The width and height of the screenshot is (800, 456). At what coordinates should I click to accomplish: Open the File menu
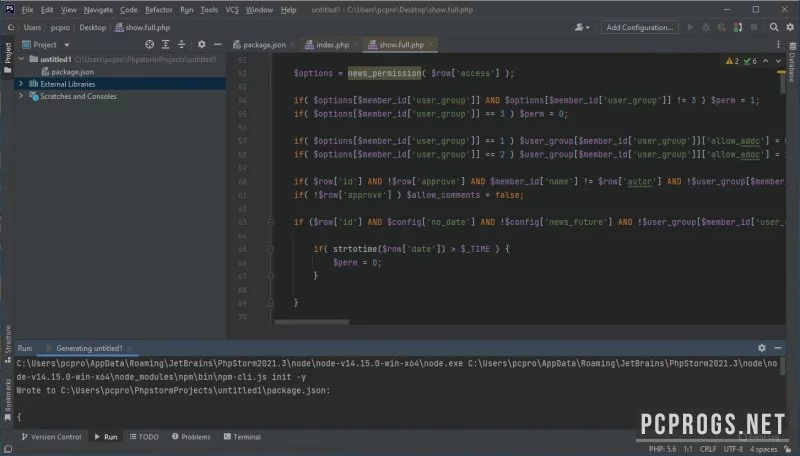point(27,10)
